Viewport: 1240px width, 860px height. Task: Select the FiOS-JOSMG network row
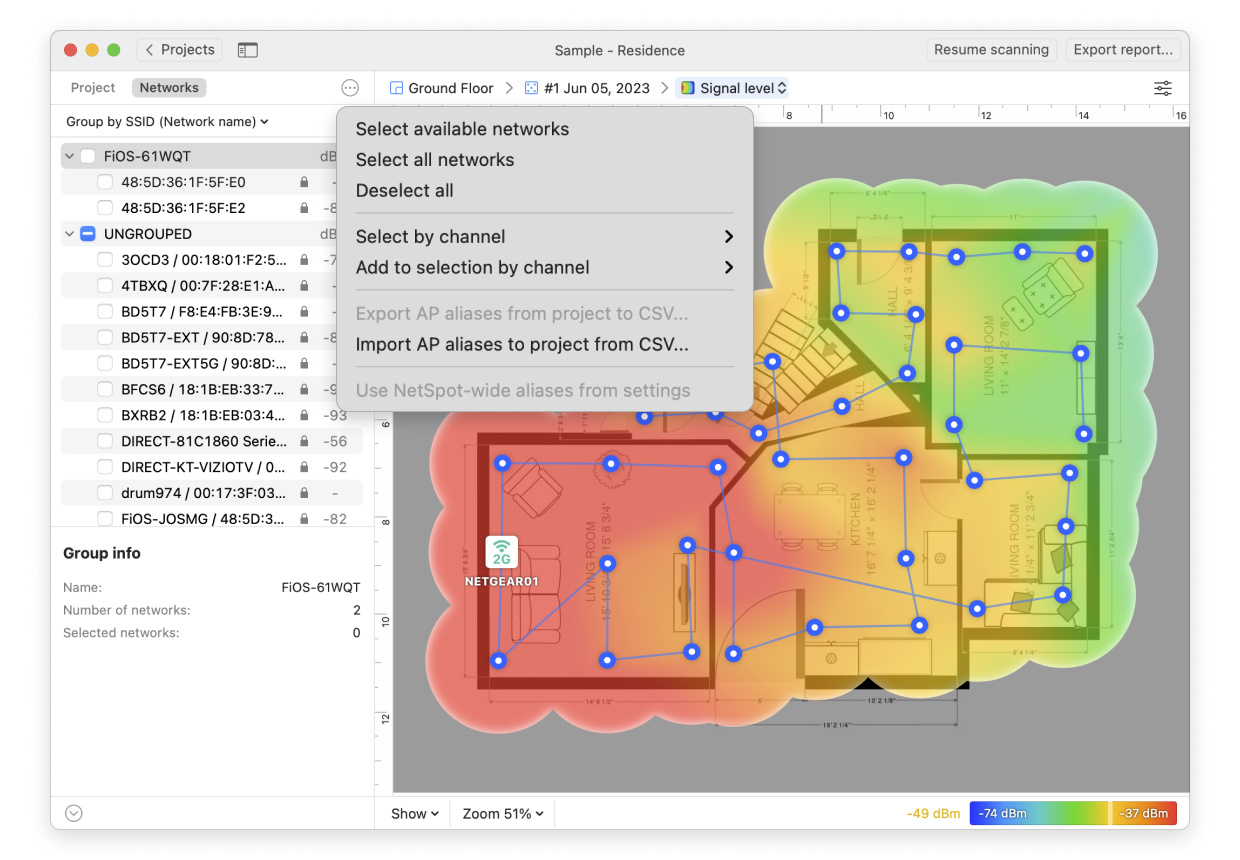212,519
